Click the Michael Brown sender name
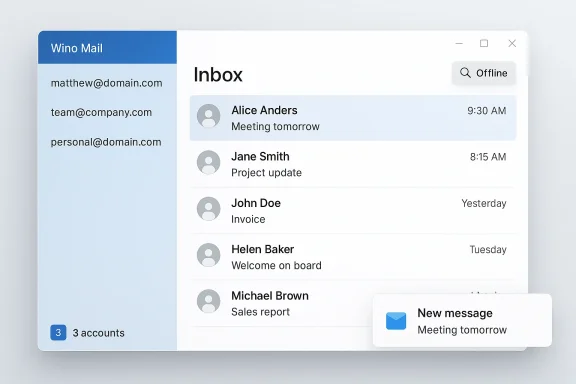The width and height of the screenshot is (576, 384). coord(270,295)
